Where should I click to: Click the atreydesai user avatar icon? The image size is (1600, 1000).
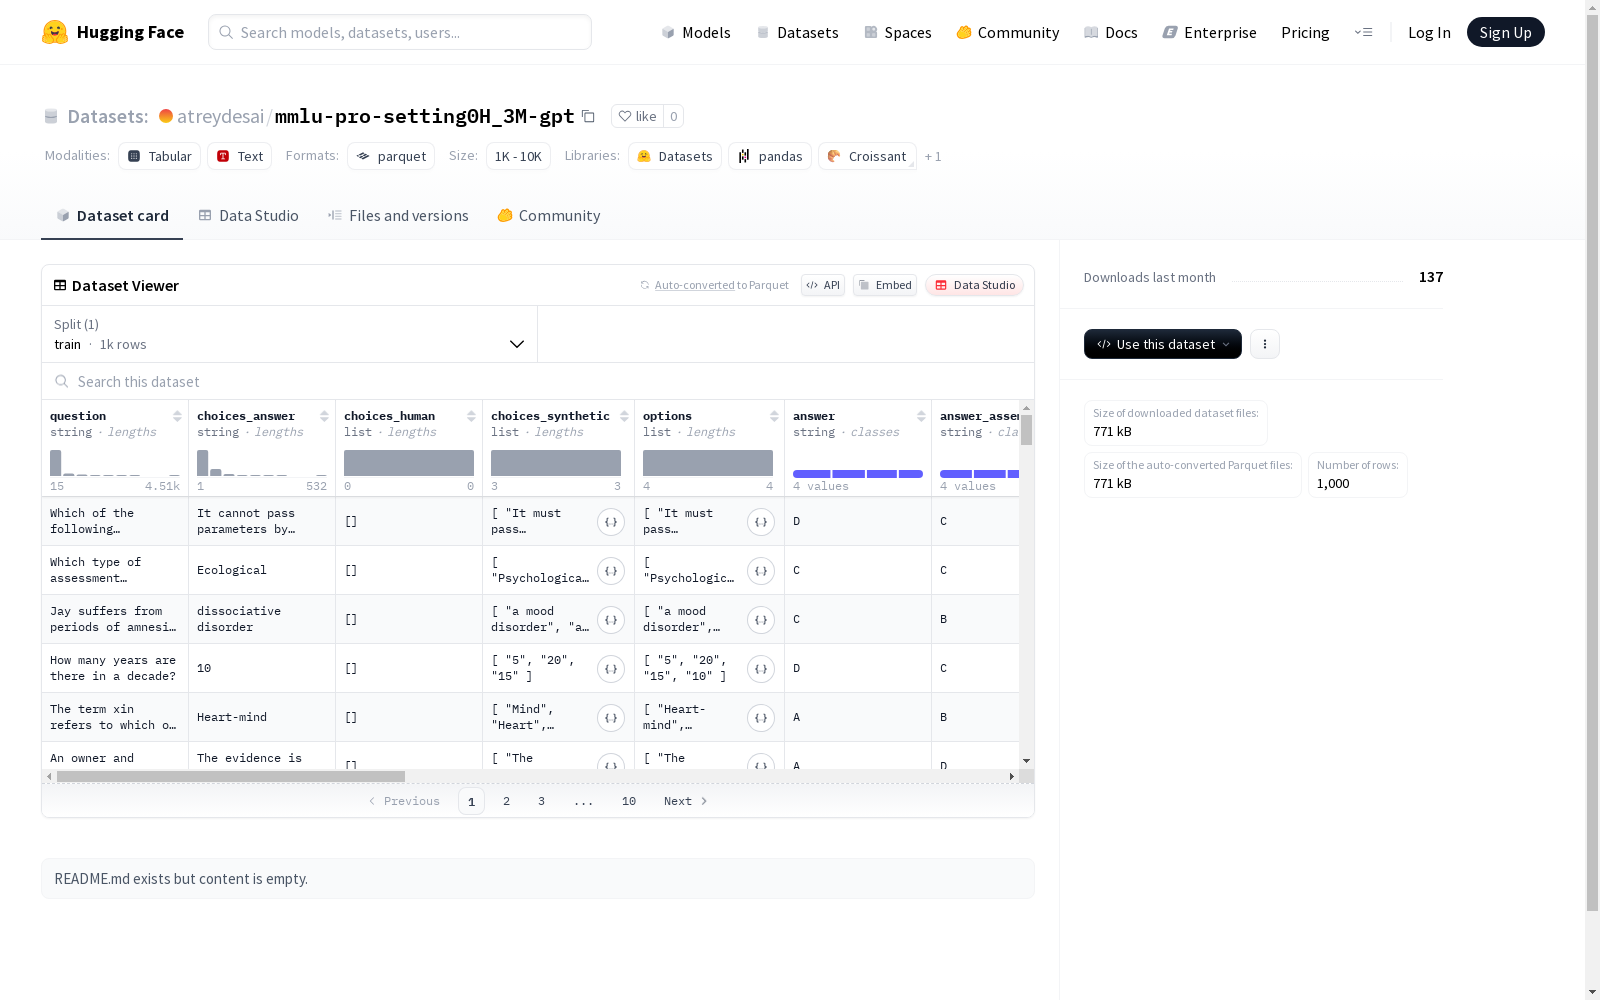pyautogui.click(x=166, y=116)
